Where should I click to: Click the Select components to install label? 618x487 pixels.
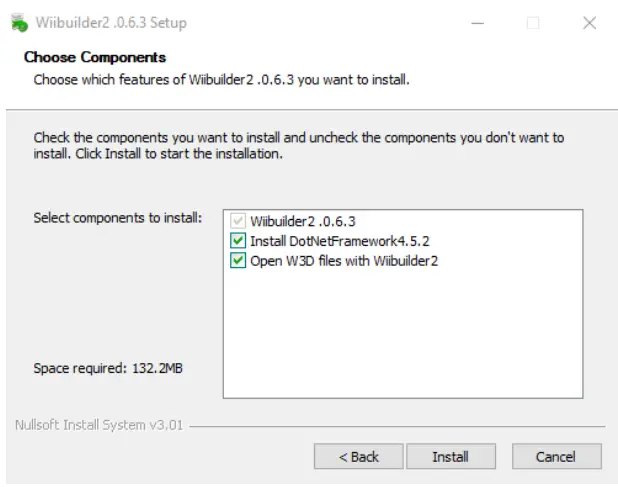118,217
